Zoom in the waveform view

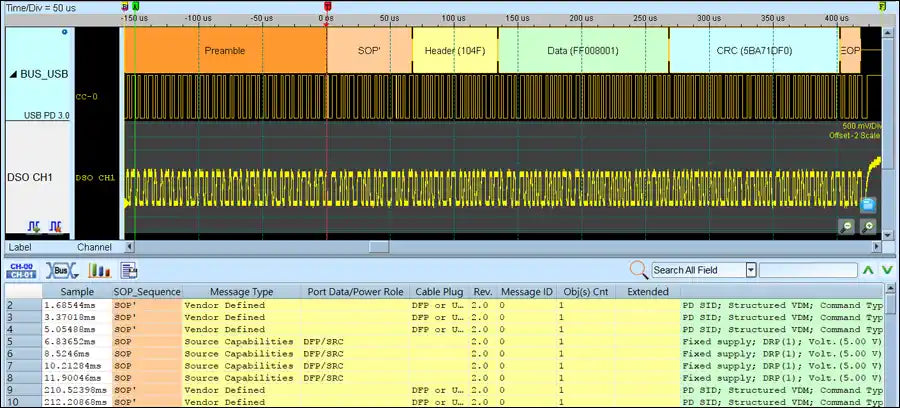[868, 227]
